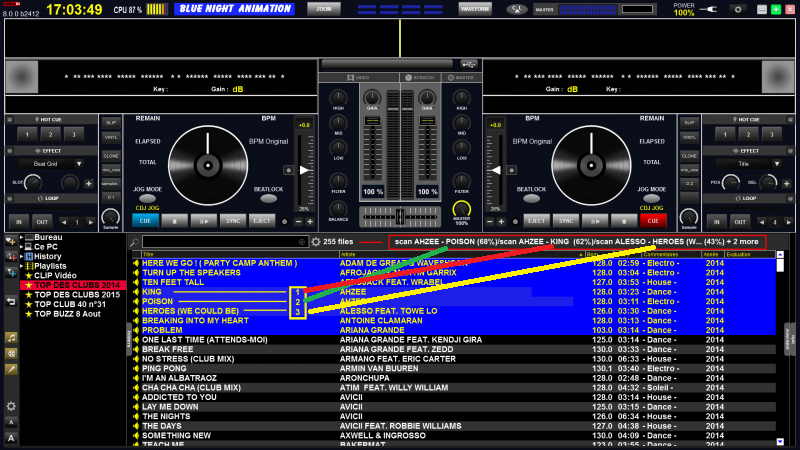Image resolution: width=800 pixels, height=450 pixels.
Task: Switch mixer to MASTER tab
Action: tap(461, 78)
